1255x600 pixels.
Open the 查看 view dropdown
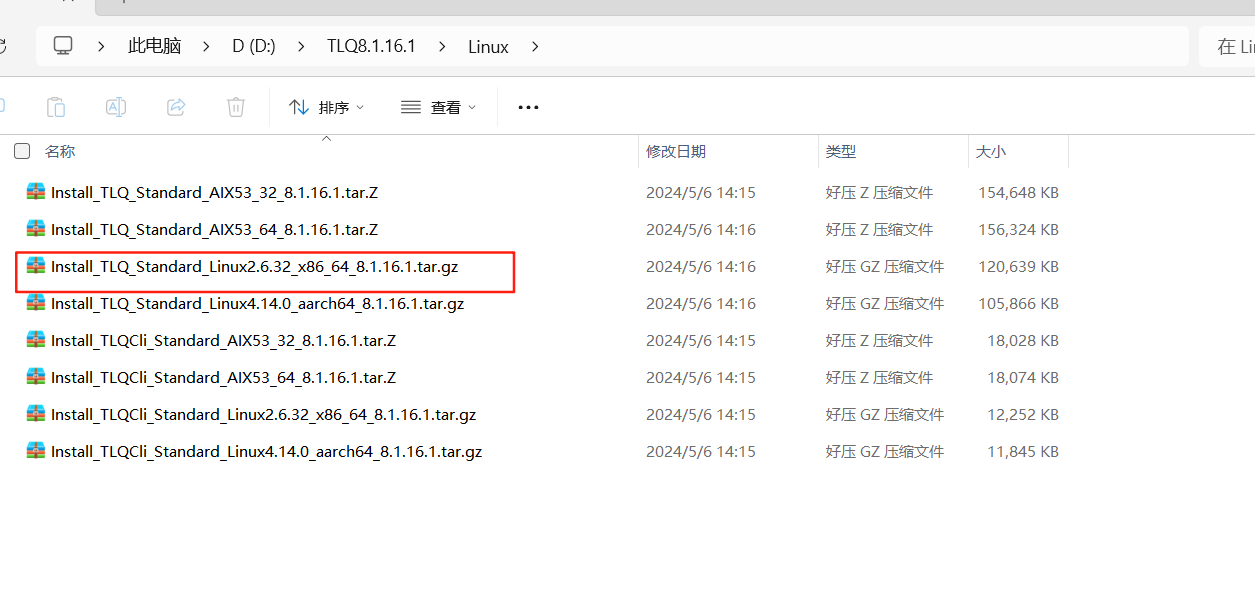click(x=438, y=107)
